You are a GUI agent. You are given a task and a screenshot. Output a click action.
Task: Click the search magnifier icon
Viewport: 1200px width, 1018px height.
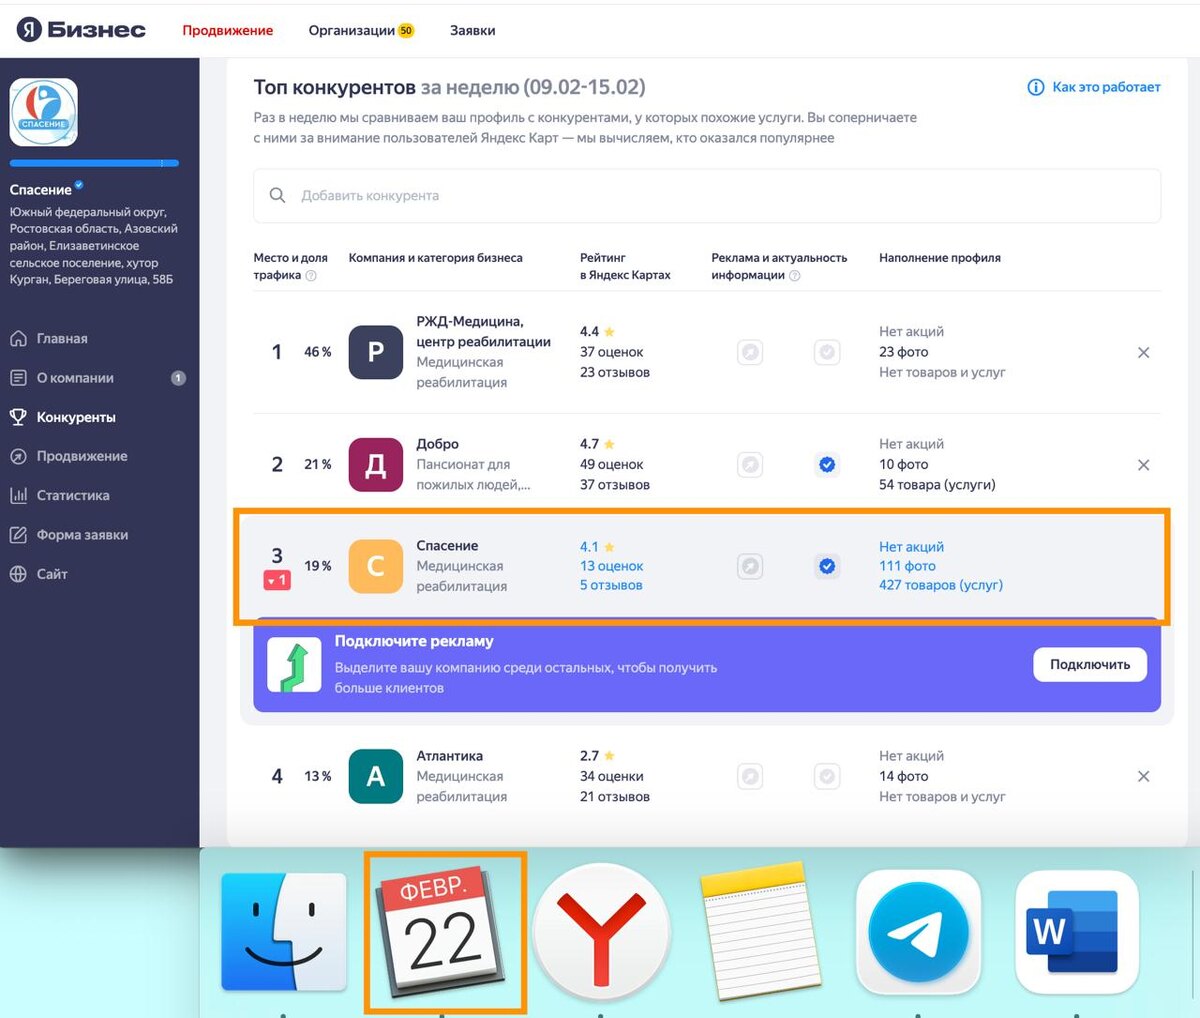(278, 195)
